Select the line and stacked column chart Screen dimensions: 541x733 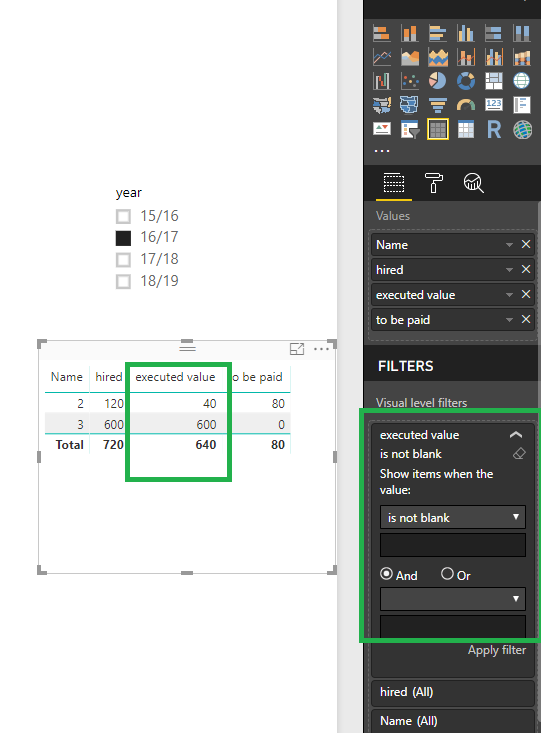tap(466, 57)
